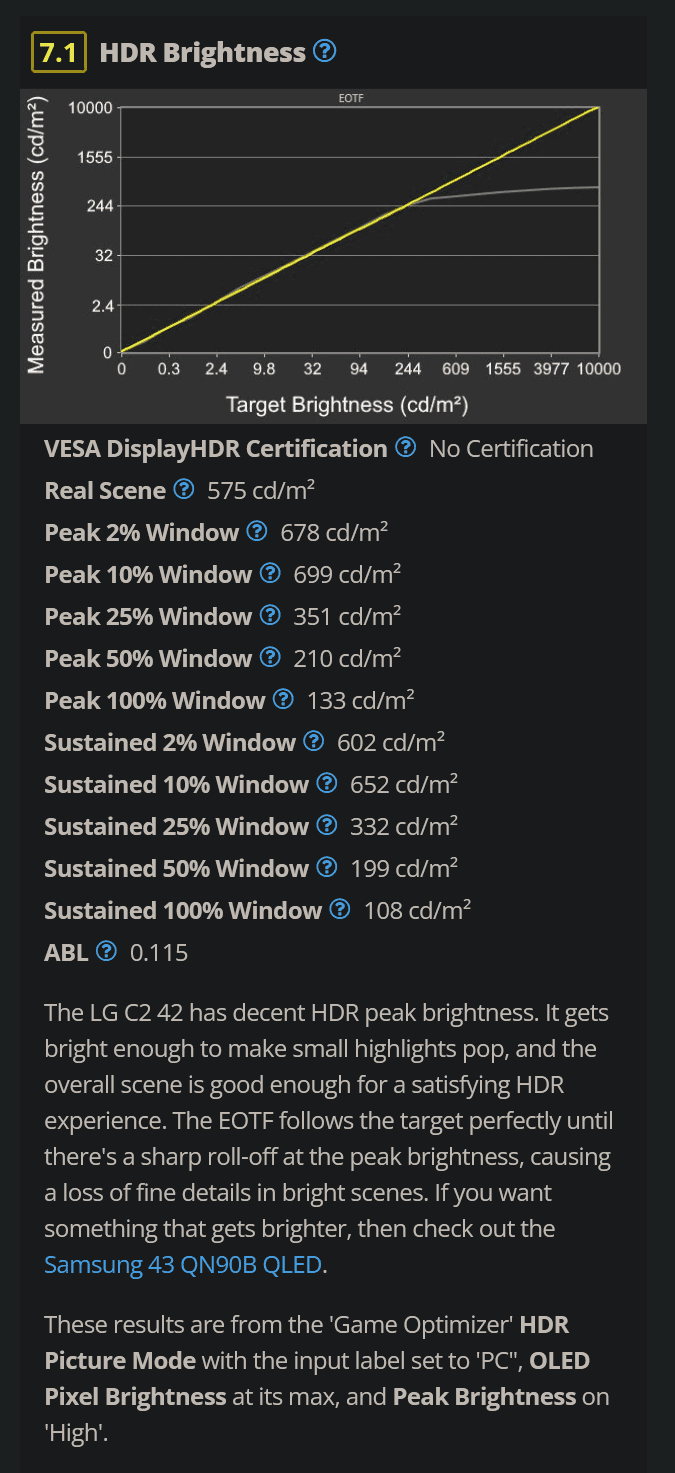Open the Samsung 43 QN90B QLED link
The height and width of the screenshot is (1473, 675).
click(x=183, y=1265)
